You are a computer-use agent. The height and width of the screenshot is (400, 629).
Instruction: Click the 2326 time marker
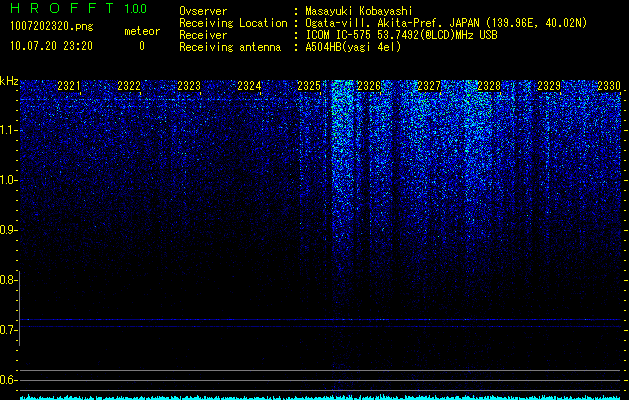(x=369, y=85)
